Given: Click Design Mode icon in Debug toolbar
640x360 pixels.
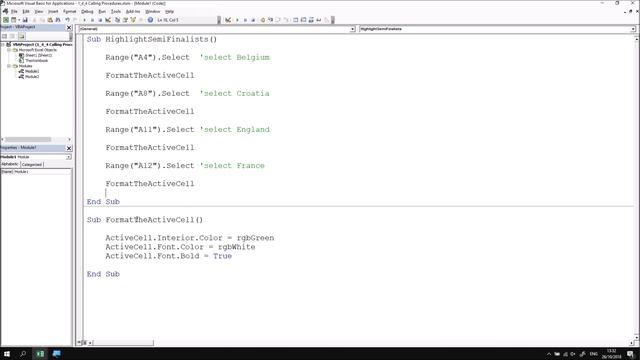Looking at the screenshot, I should coord(228,20).
